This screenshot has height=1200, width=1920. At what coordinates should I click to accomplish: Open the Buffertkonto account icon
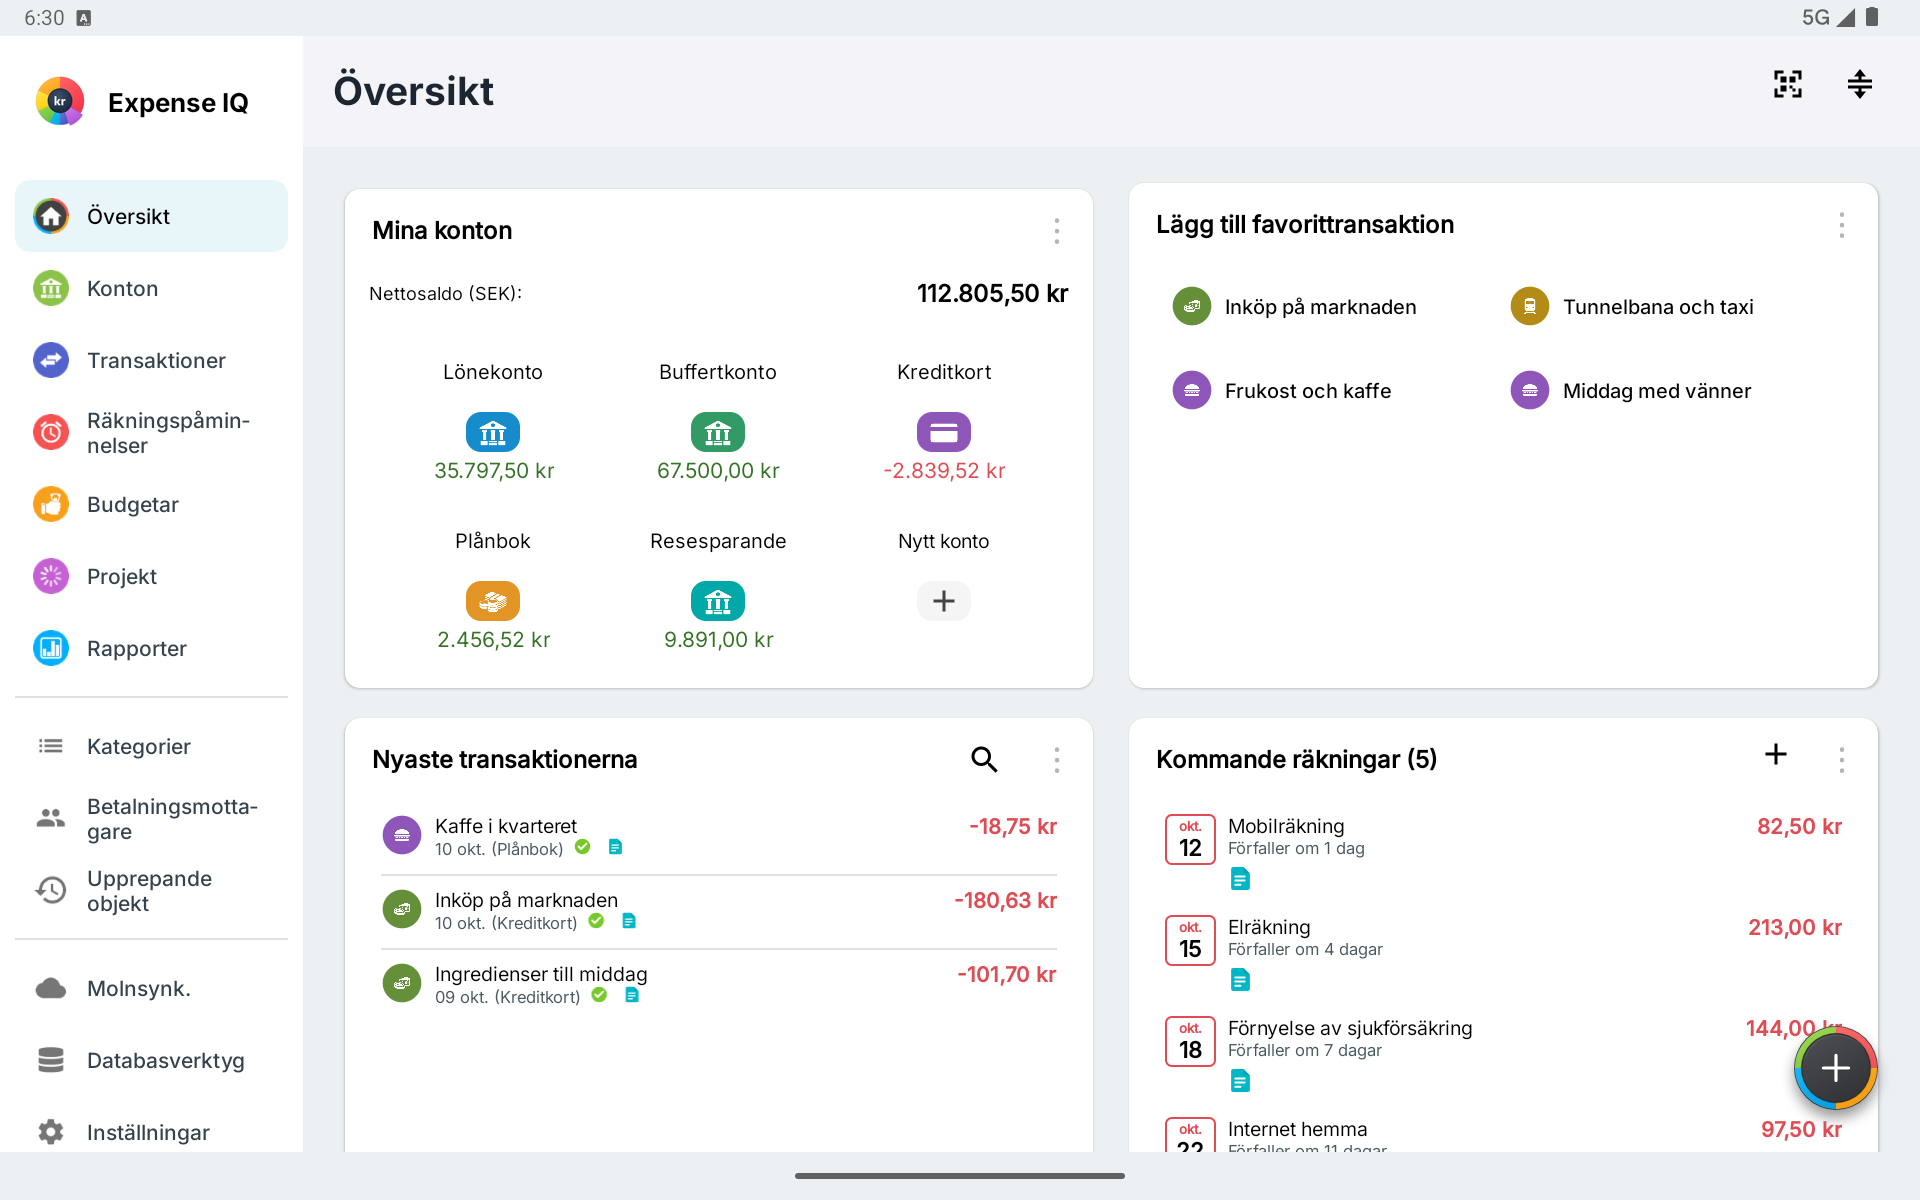pyautogui.click(x=718, y=432)
